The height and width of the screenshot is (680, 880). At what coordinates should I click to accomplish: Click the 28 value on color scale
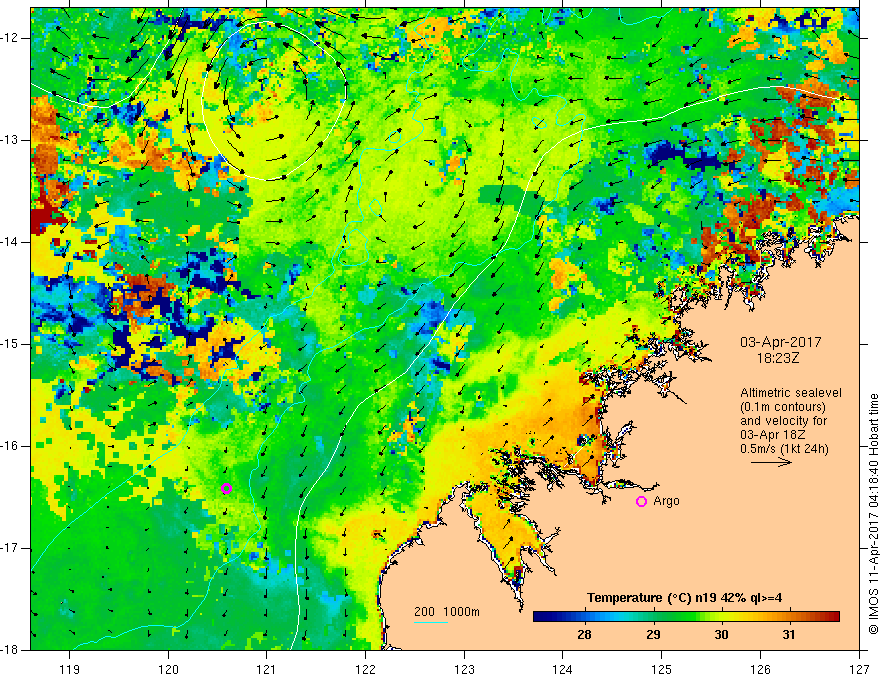tap(584, 635)
